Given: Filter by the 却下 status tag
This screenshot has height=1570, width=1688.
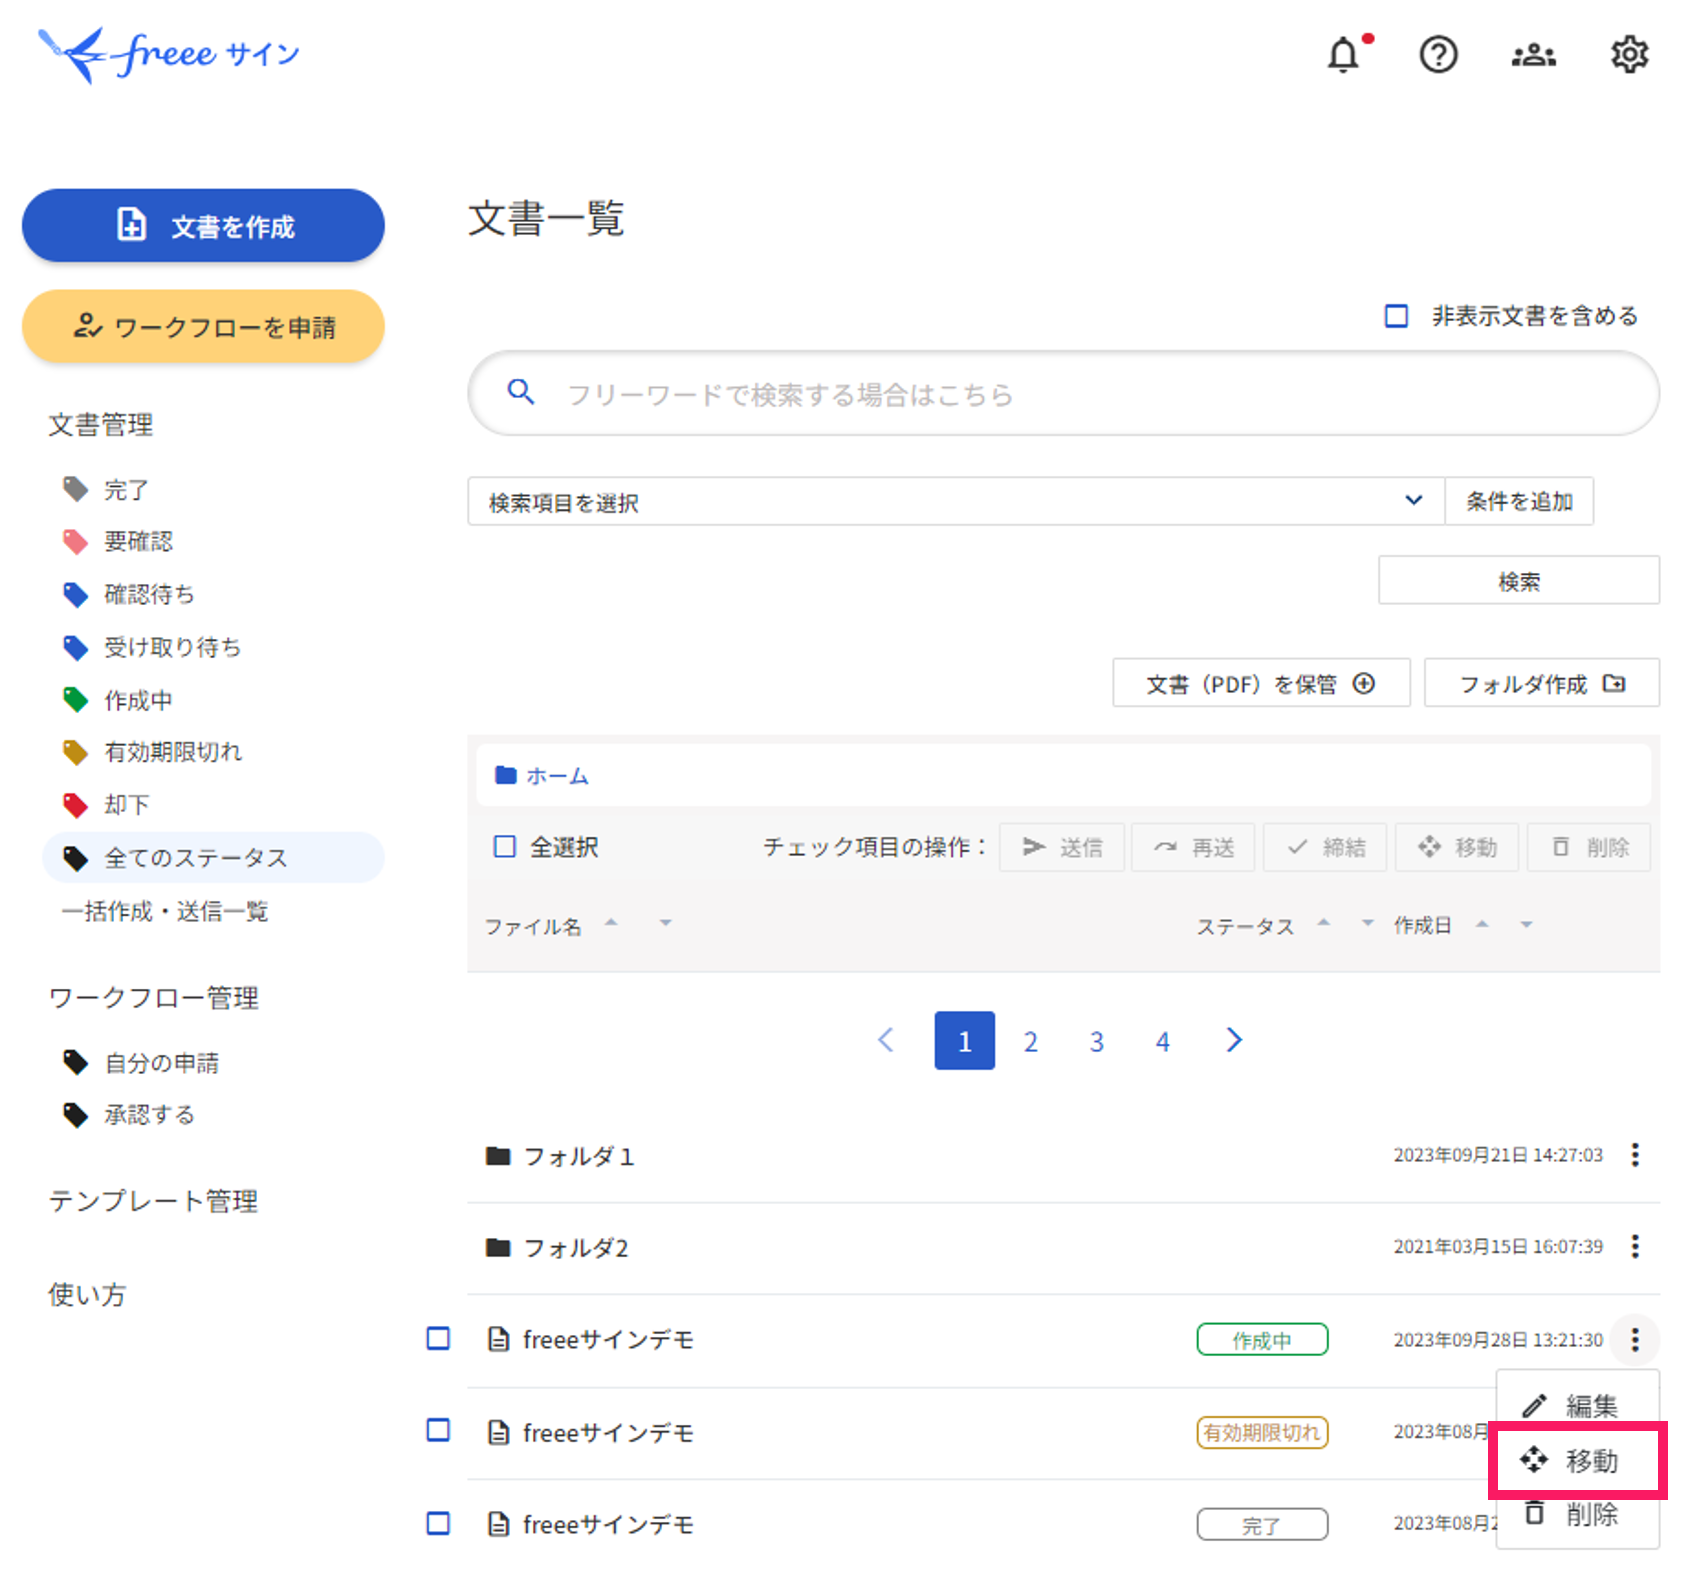Looking at the screenshot, I should click(105, 805).
